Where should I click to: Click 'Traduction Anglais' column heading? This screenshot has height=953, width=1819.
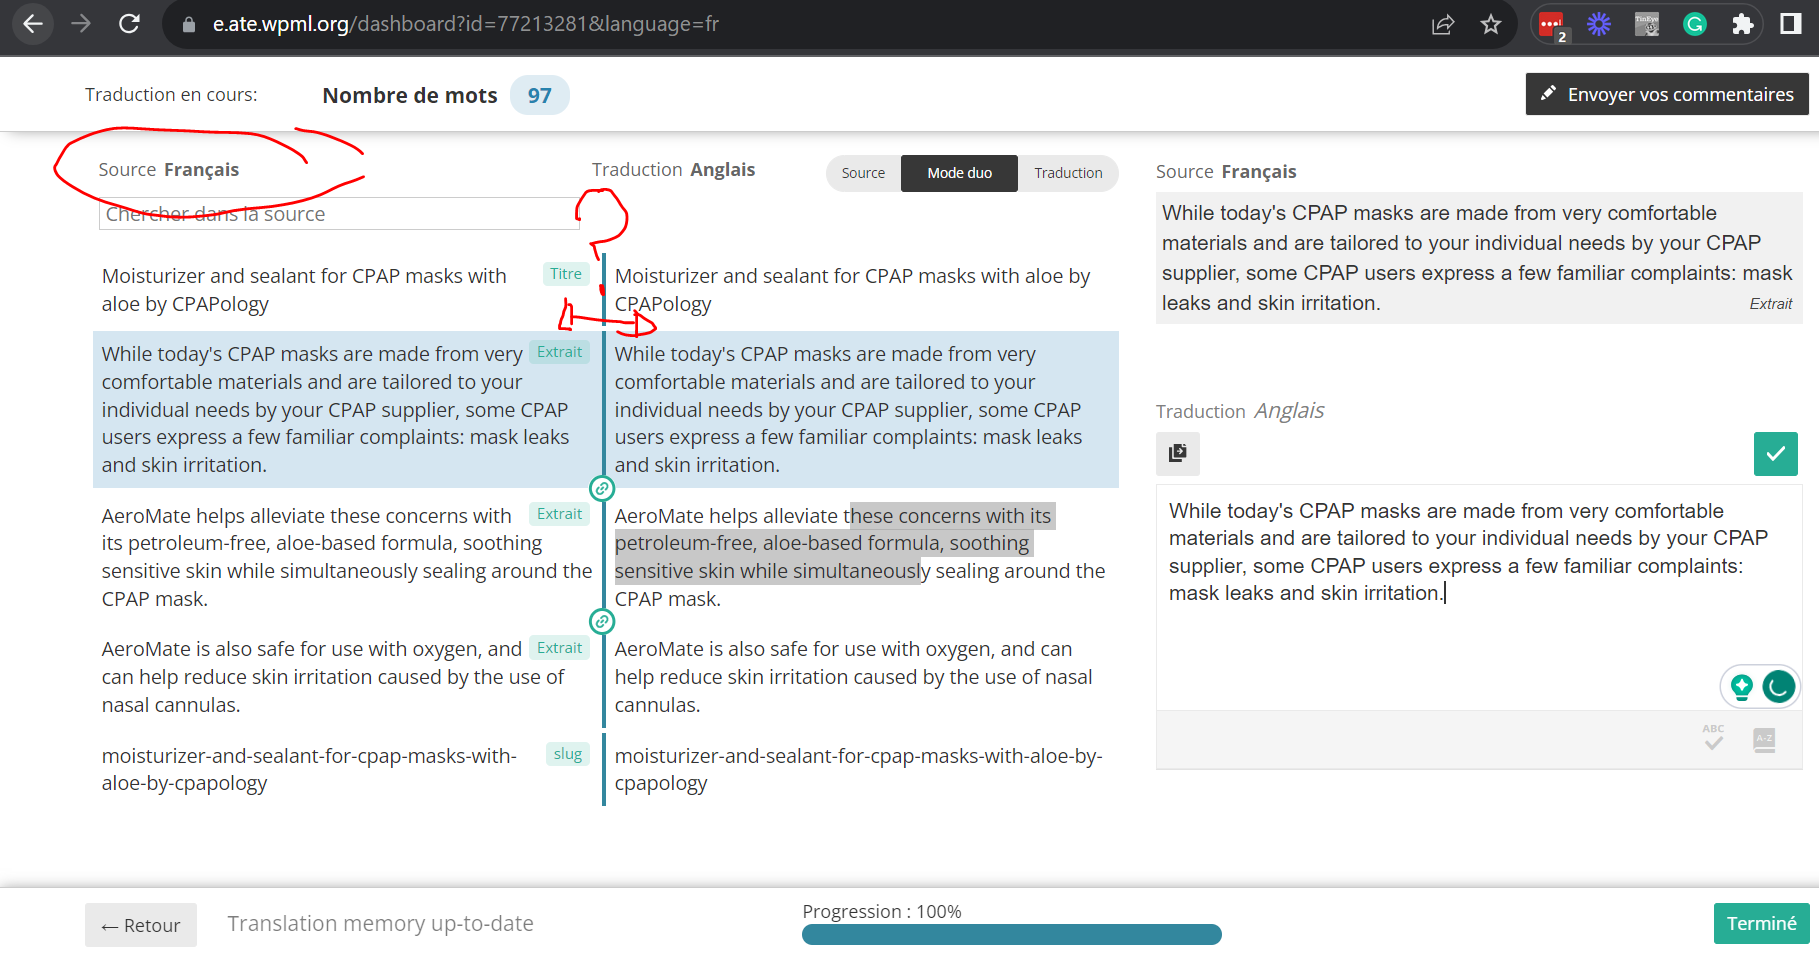[x=673, y=170]
